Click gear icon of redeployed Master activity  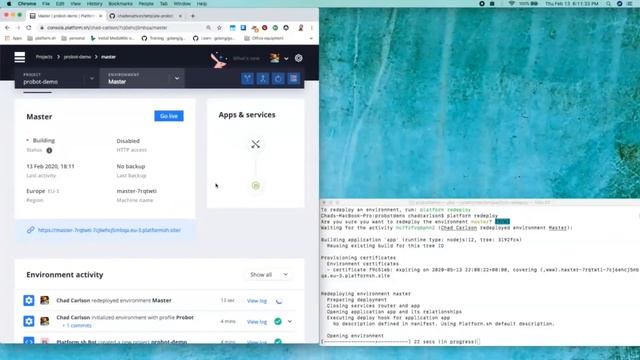coord(29,300)
